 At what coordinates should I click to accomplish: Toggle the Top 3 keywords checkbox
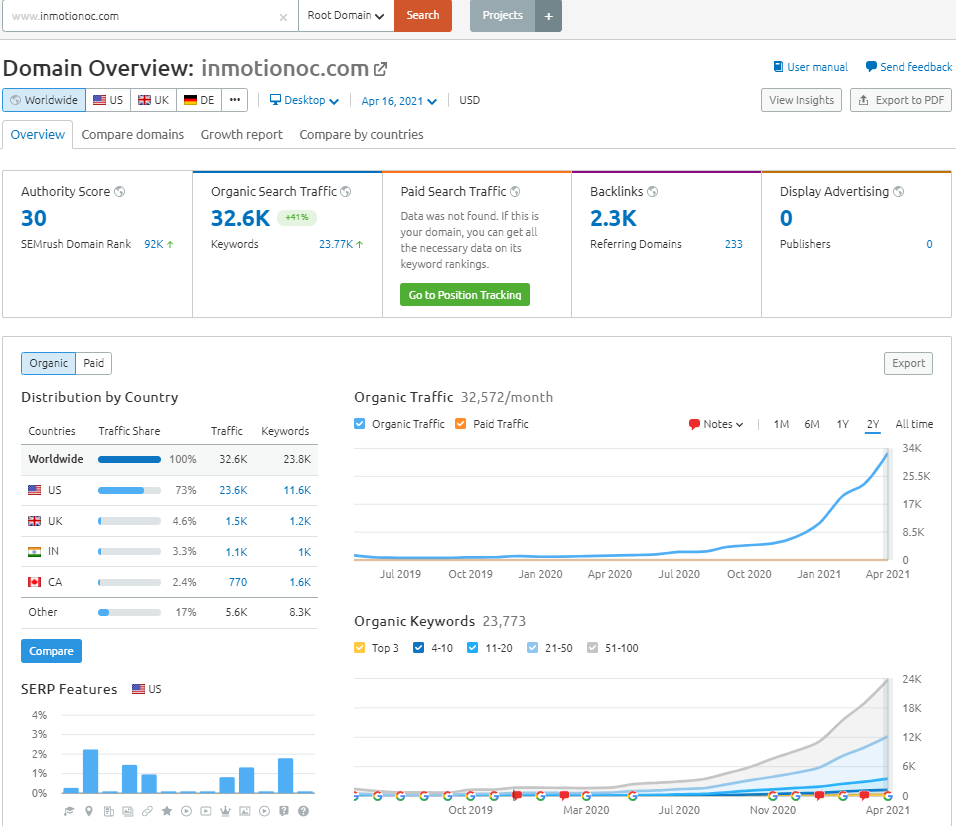pyautogui.click(x=360, y=648)
